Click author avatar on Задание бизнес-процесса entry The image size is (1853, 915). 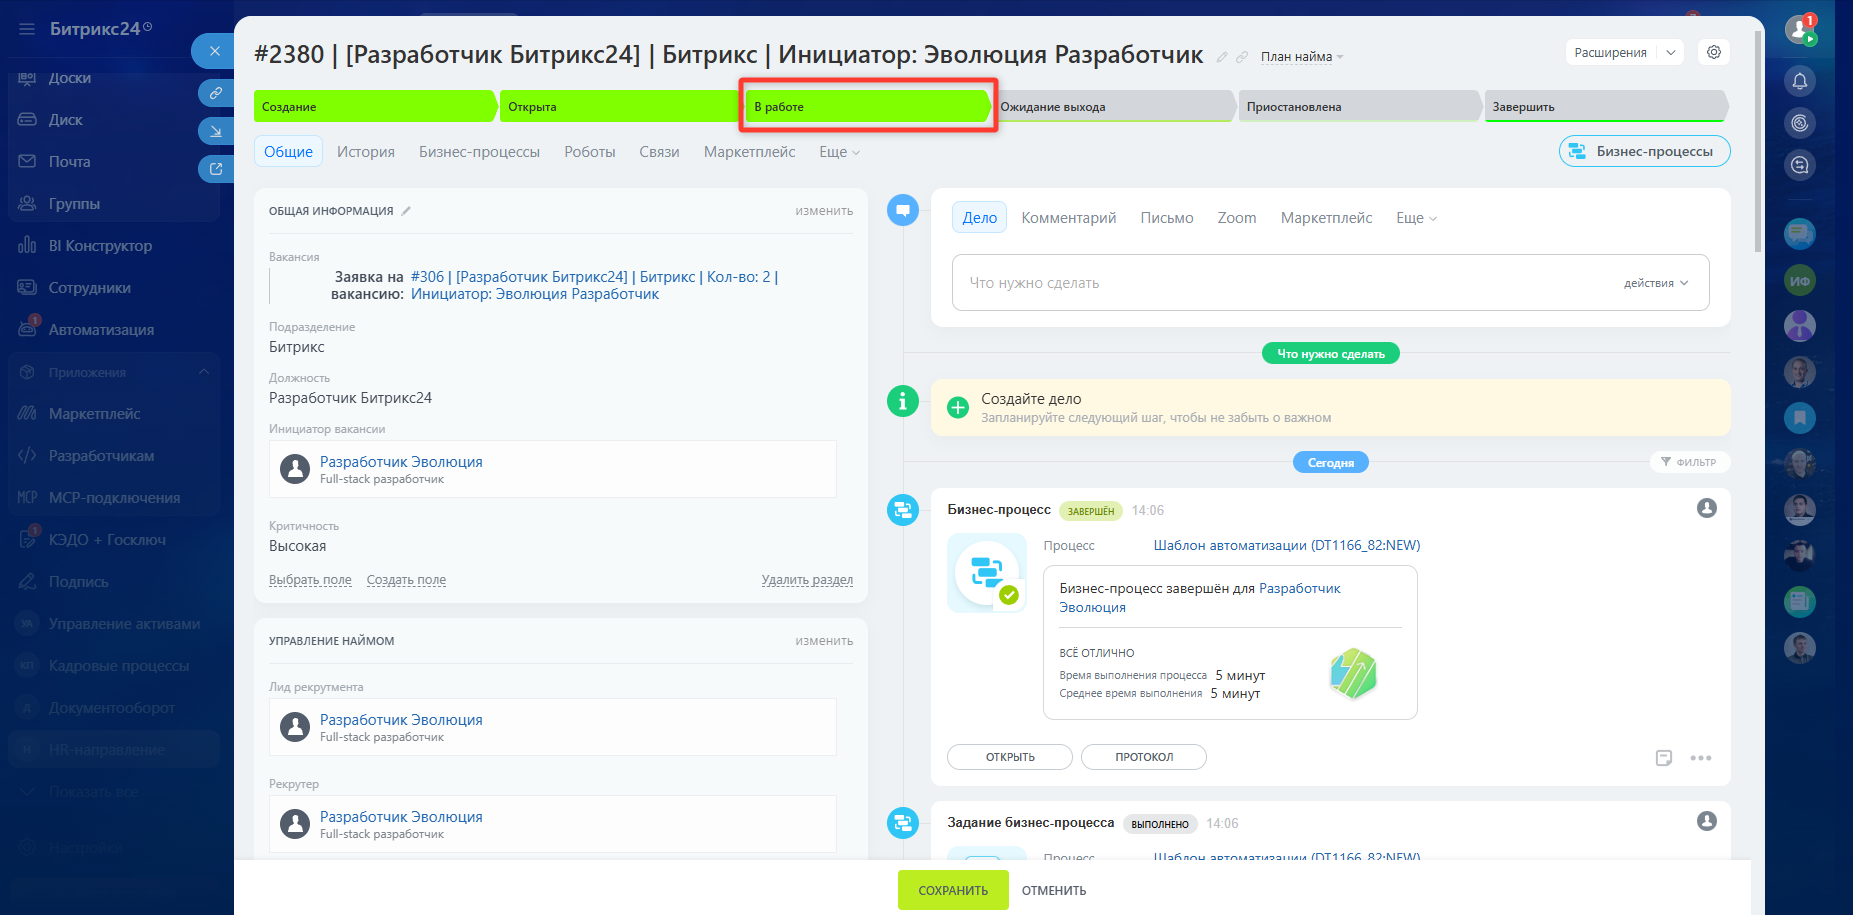coord(1707,821)
